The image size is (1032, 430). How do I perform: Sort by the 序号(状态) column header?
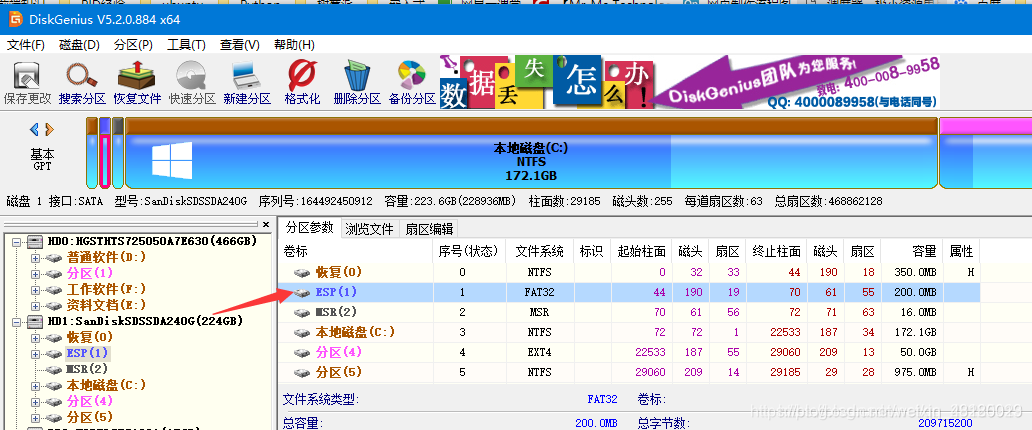point(470,251)
